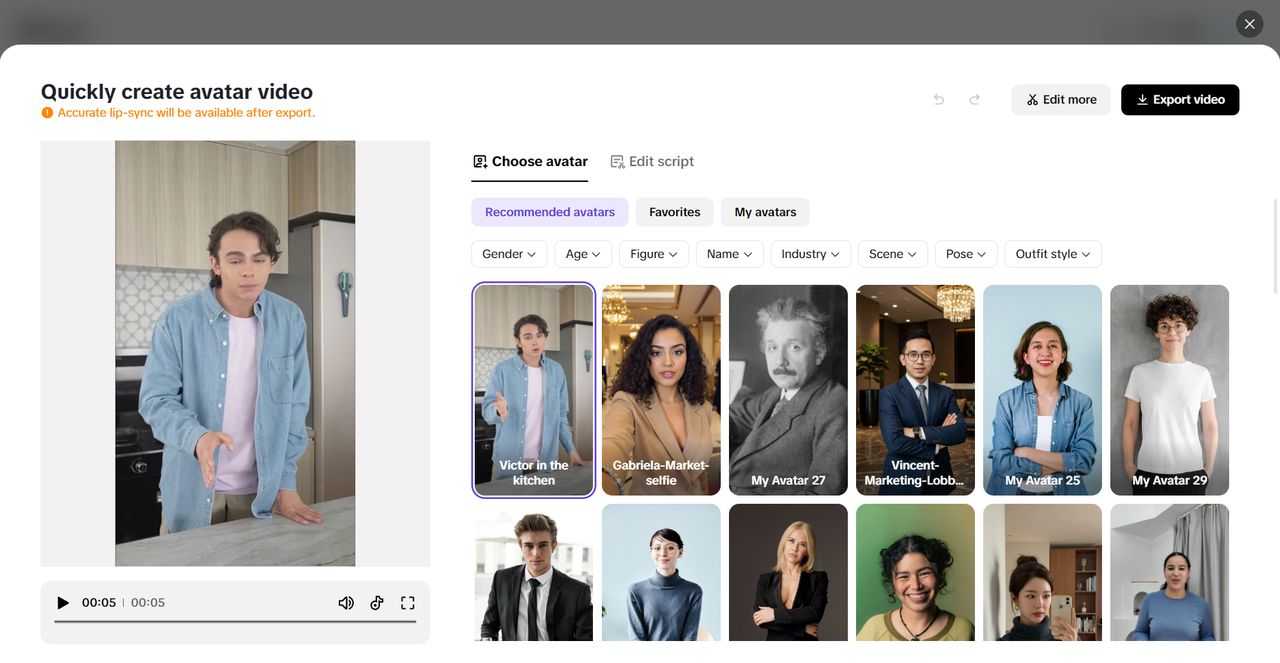Select the My Avatar 29 thumbnail
This screenshot has height=663, width=1280.
(x=1169, y=390)
